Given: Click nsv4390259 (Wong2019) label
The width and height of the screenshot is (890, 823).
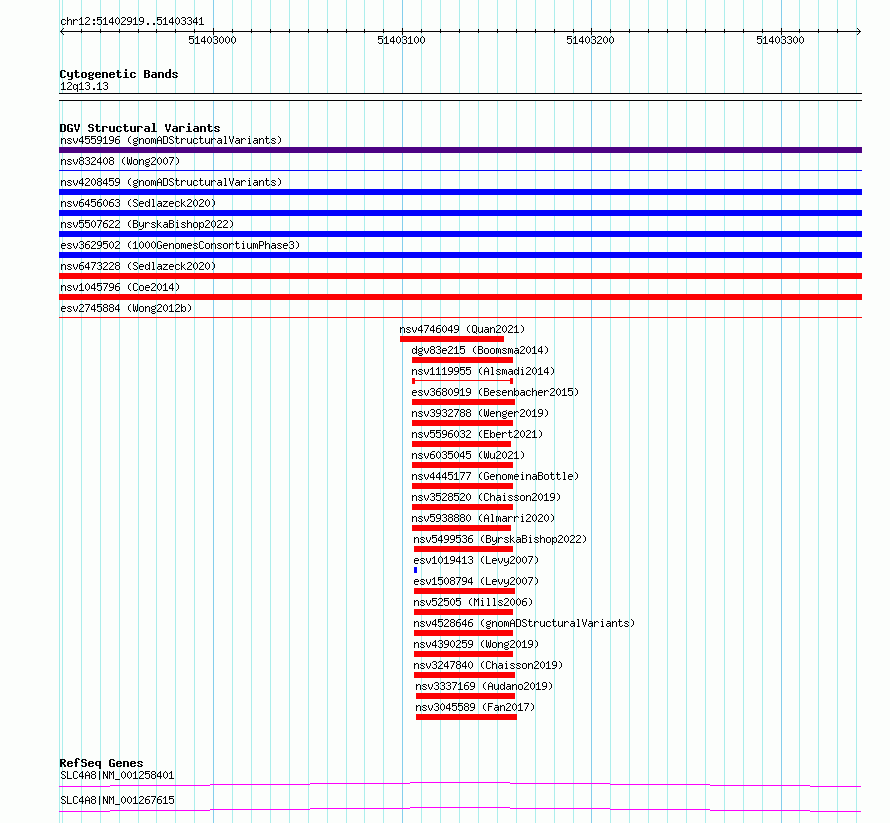Looking at the screenshot, I should pyautogui.click(x=476, y=644).
